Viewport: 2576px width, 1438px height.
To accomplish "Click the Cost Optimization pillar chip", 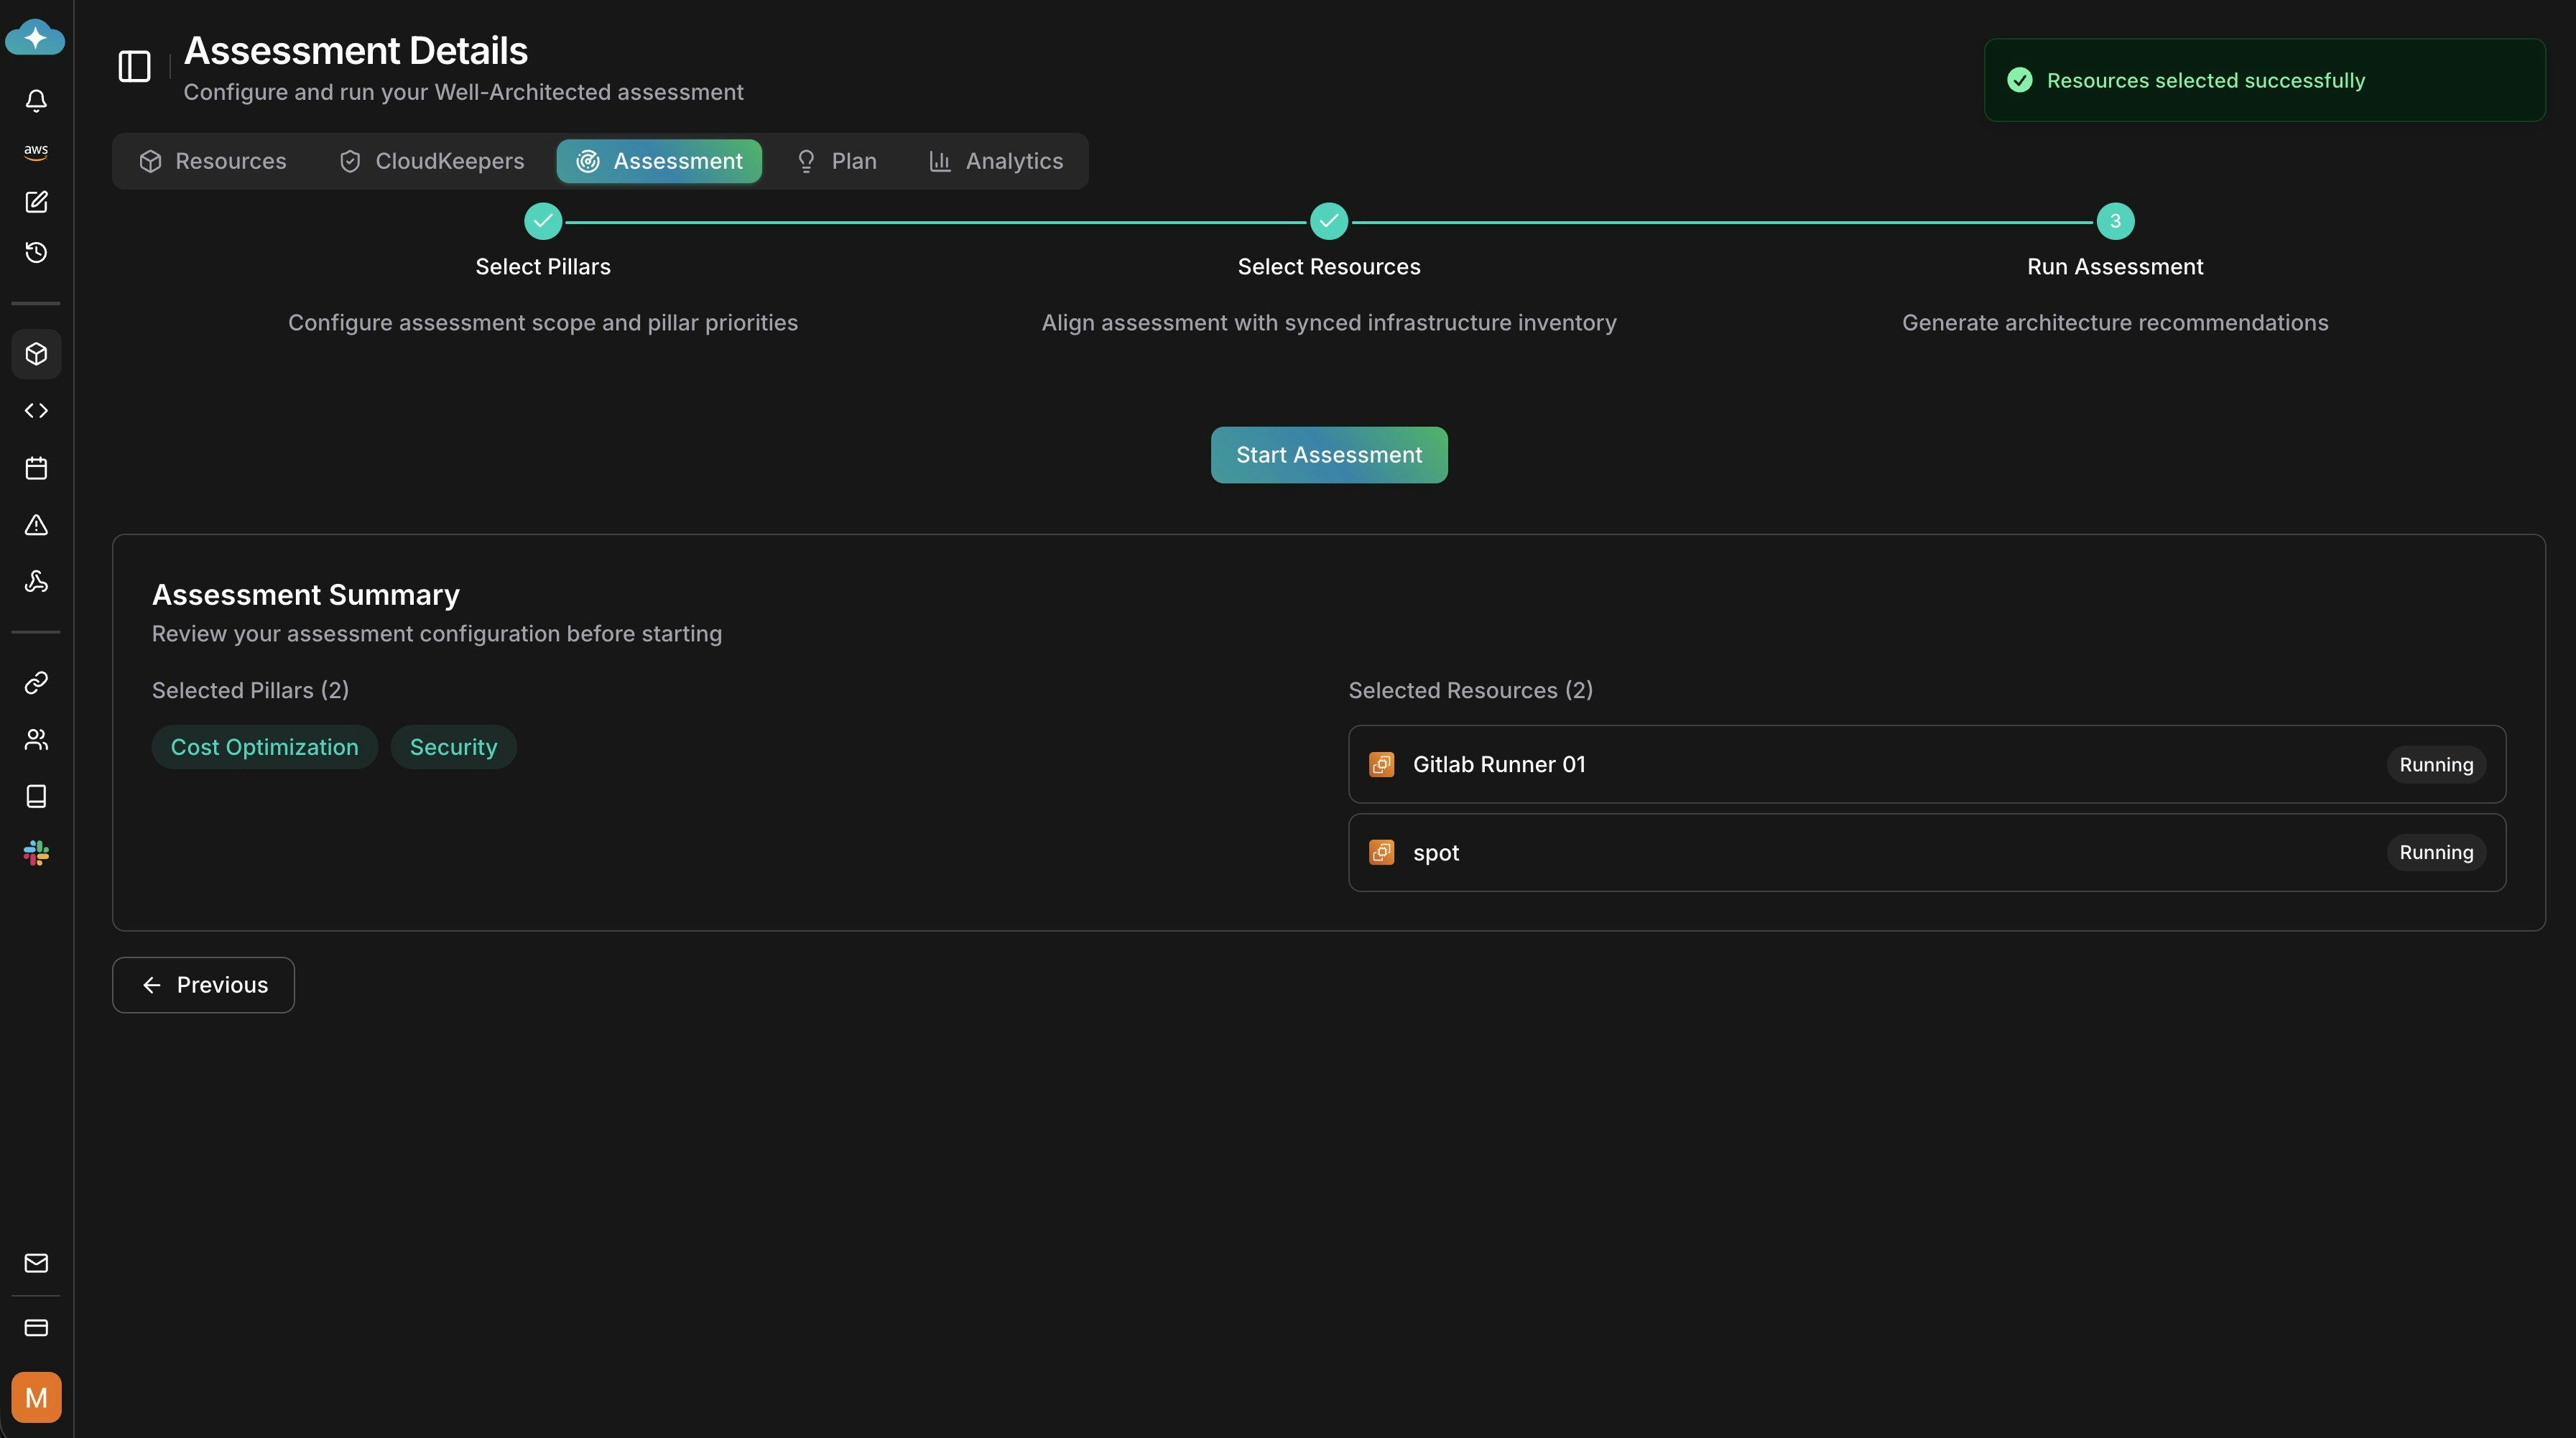I will point(264,747).
